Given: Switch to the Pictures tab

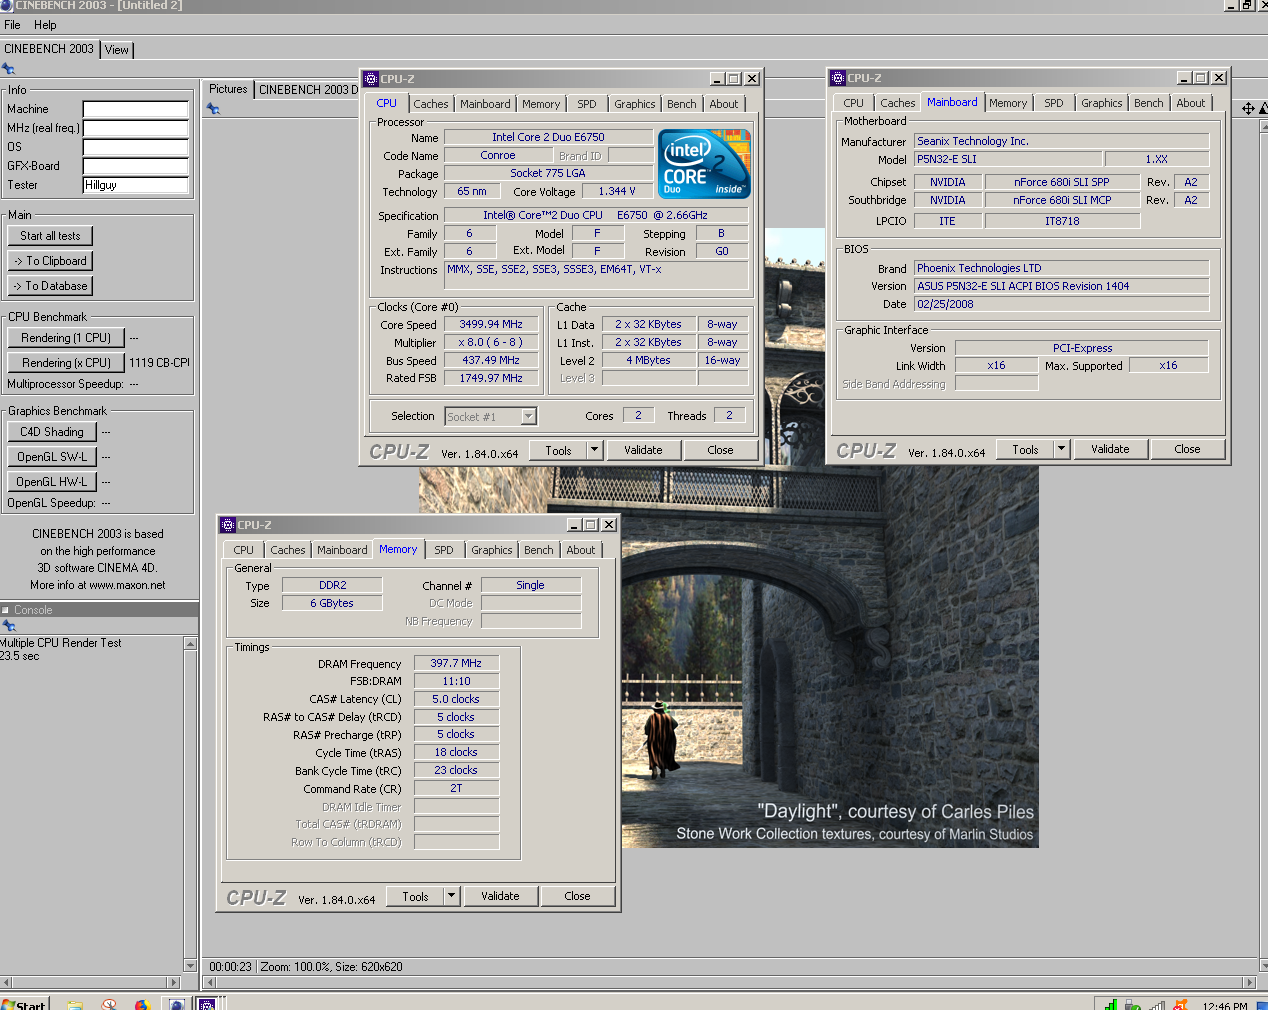Looking at the screenshot, I should (228, 89).
